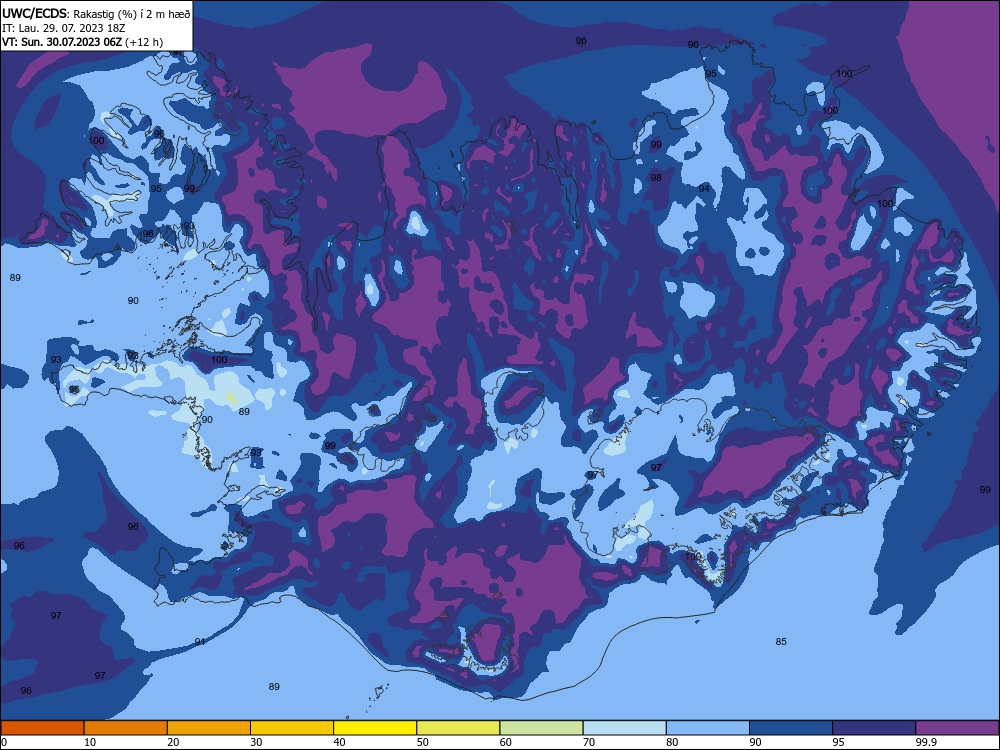Image resolution: width=1000 pixels, height=750 pixels.
Task: Click the legend tick label '70'
Action: tap(589, 742)
